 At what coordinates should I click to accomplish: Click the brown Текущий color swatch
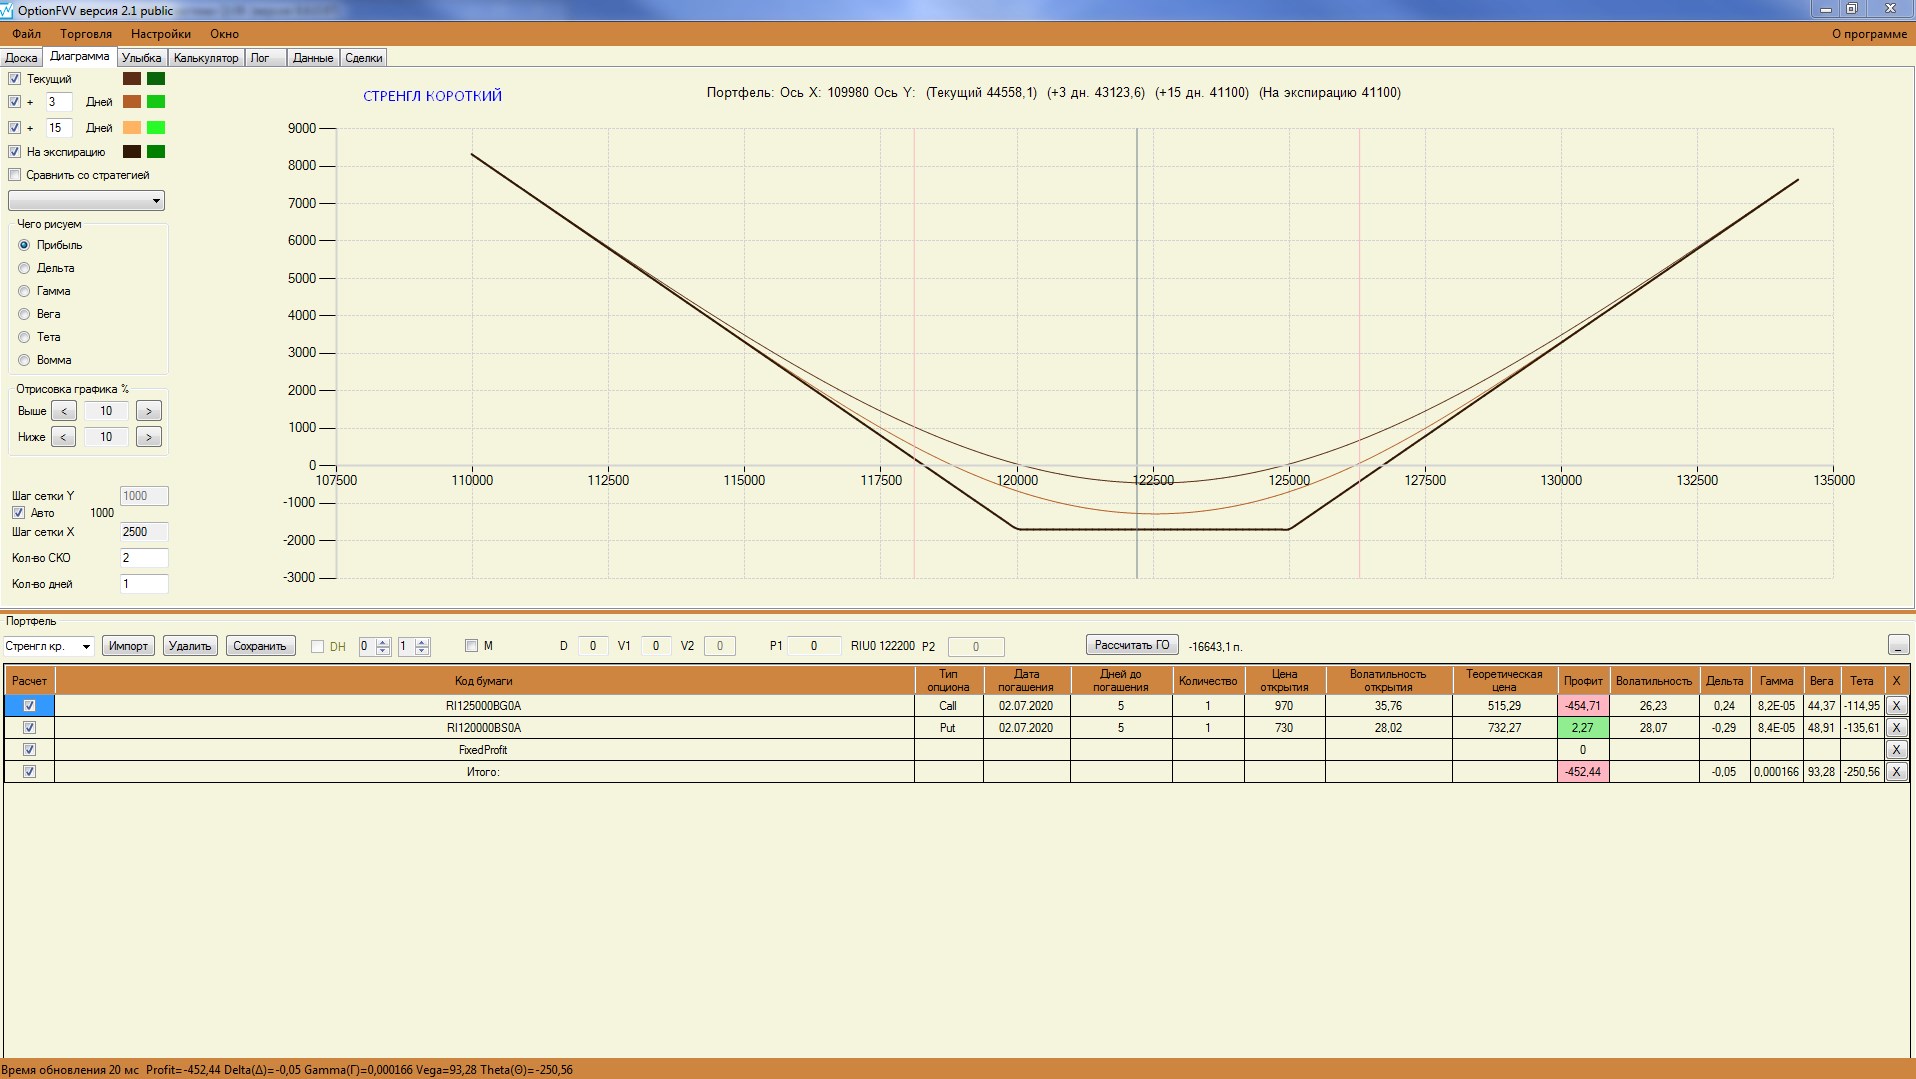(x=132, y=79)
